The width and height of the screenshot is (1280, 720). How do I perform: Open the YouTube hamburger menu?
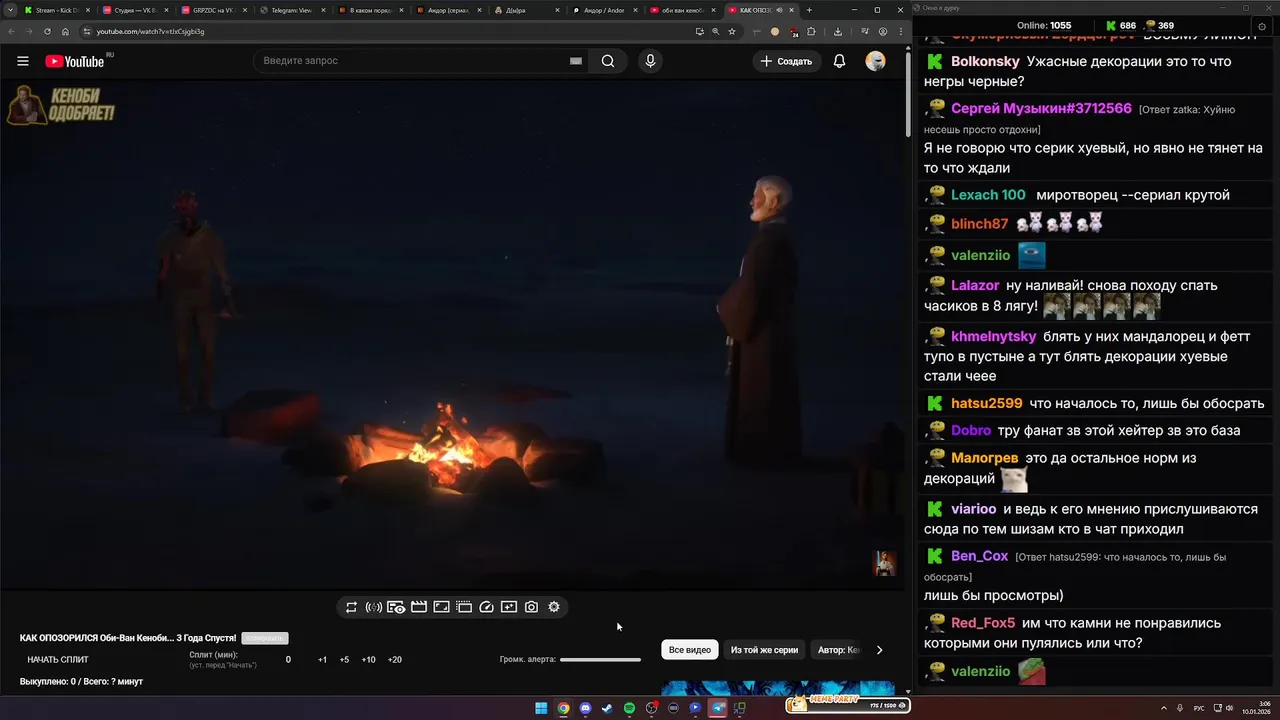23,61
